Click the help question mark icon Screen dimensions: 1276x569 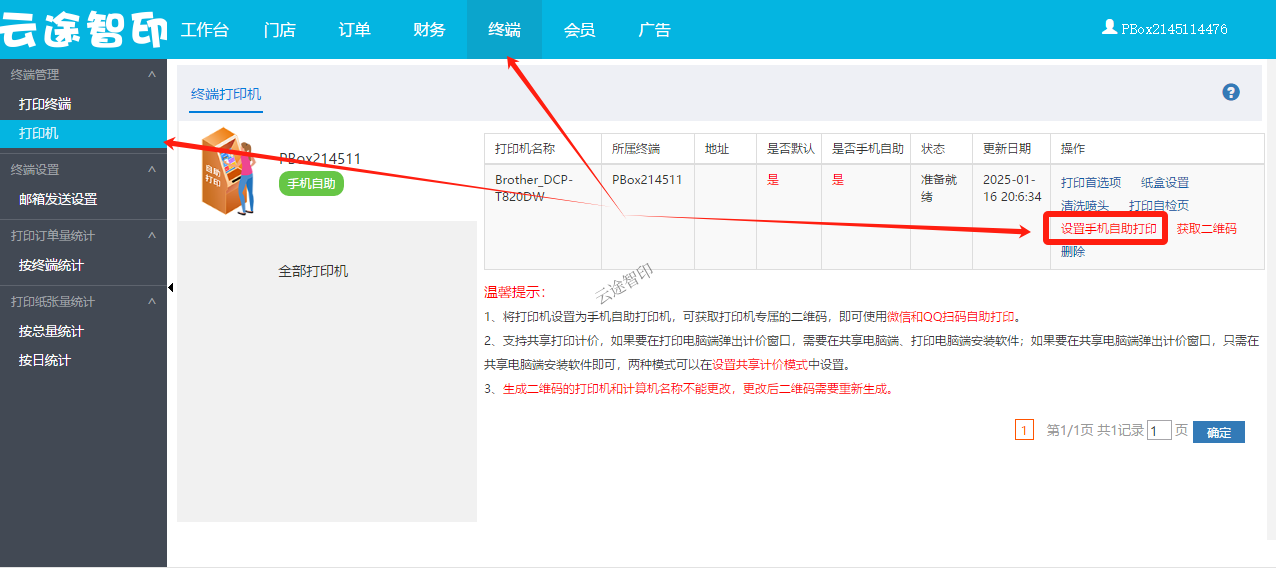click(1231, 92)
